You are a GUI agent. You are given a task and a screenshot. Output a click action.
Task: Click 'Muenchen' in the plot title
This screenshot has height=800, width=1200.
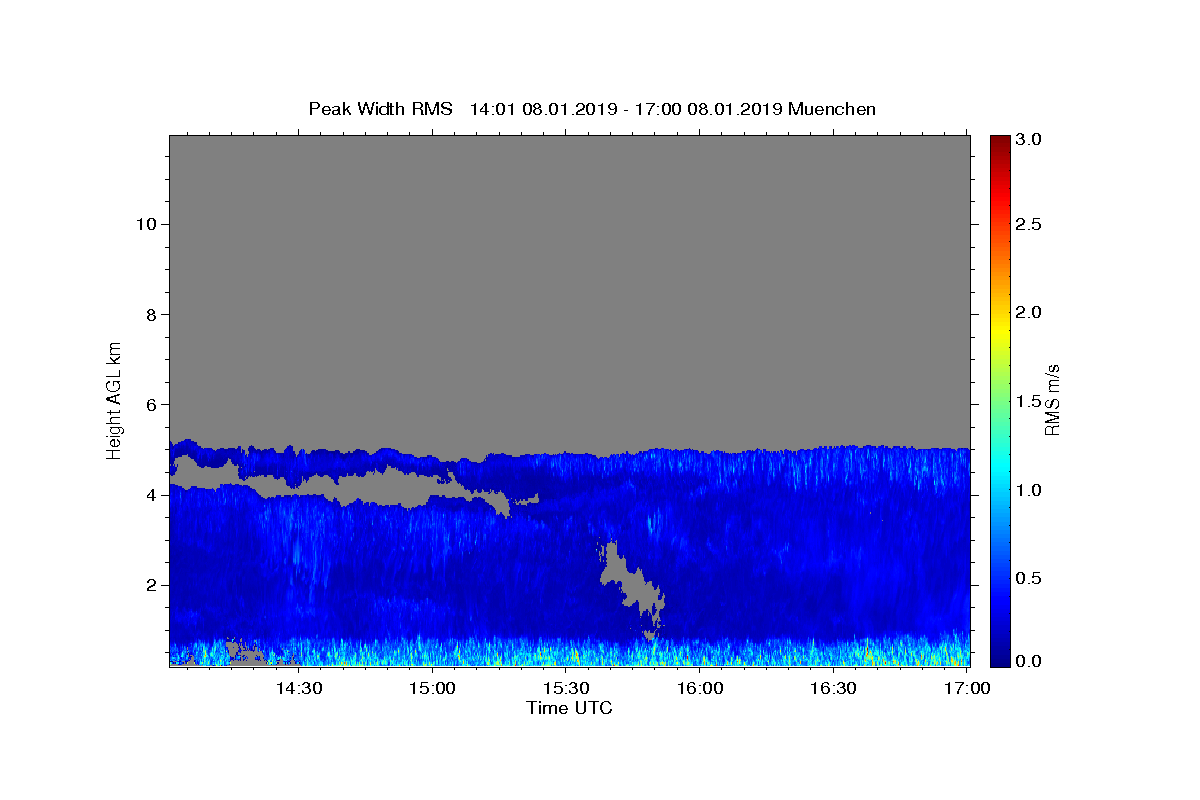point(832,109)
